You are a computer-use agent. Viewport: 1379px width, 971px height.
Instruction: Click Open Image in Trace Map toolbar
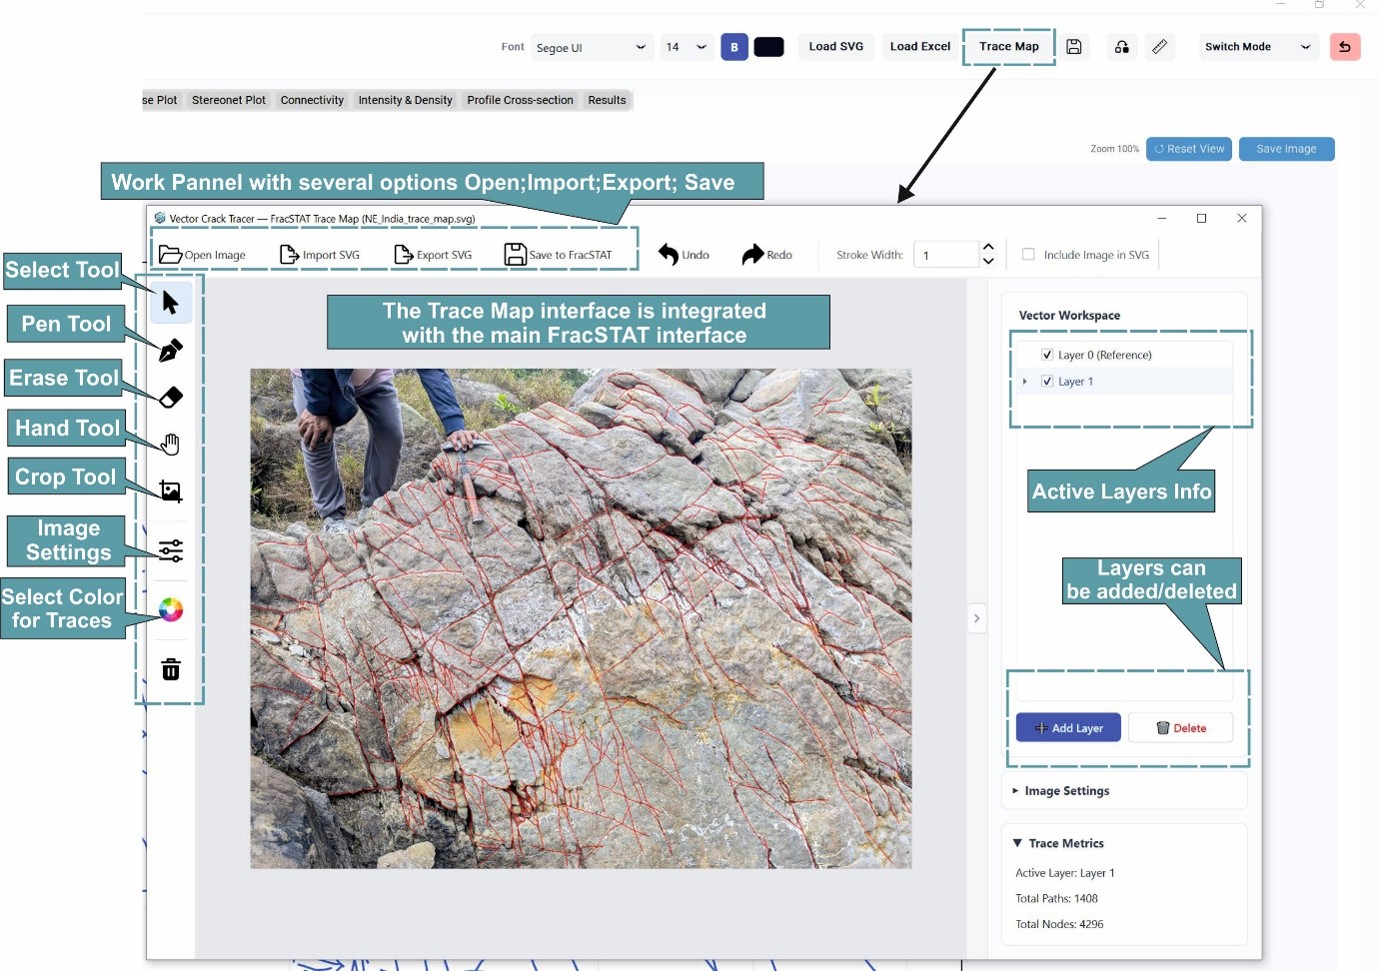pos(202,255)
